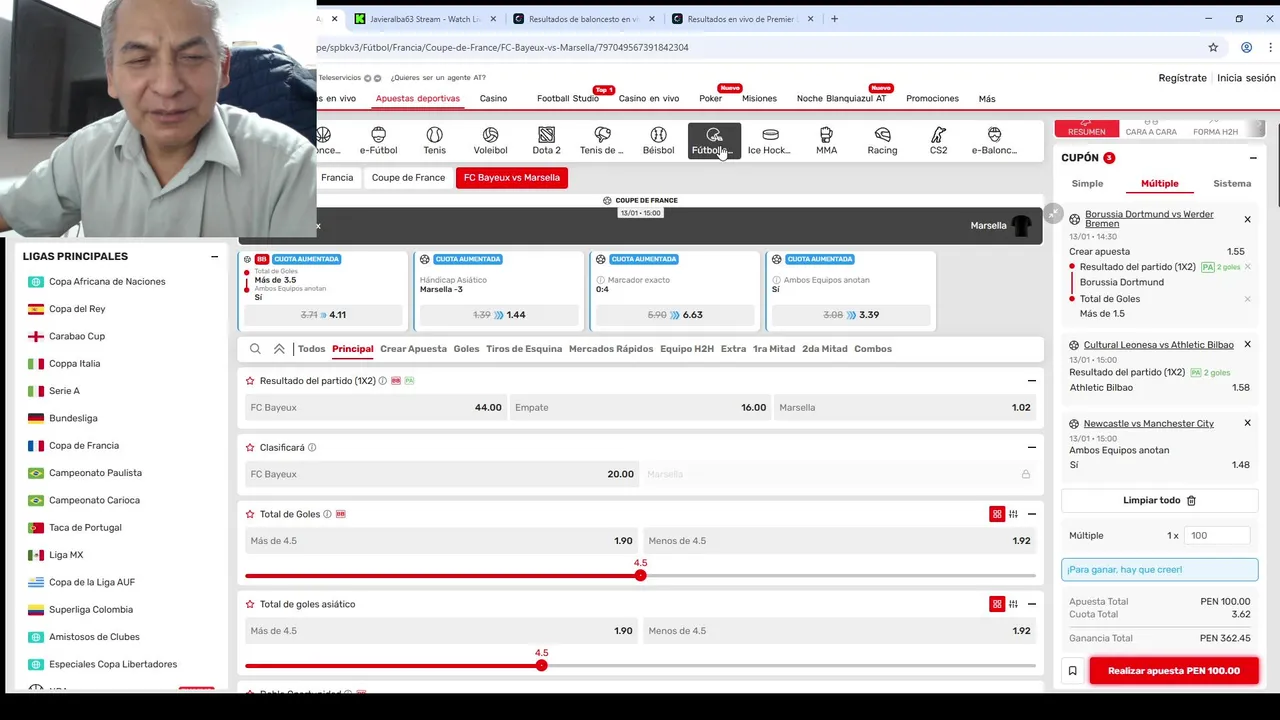Bookmark this page with the star icon
Image resolution: width=1280 pixels, height=720 pixels.
1213,47
